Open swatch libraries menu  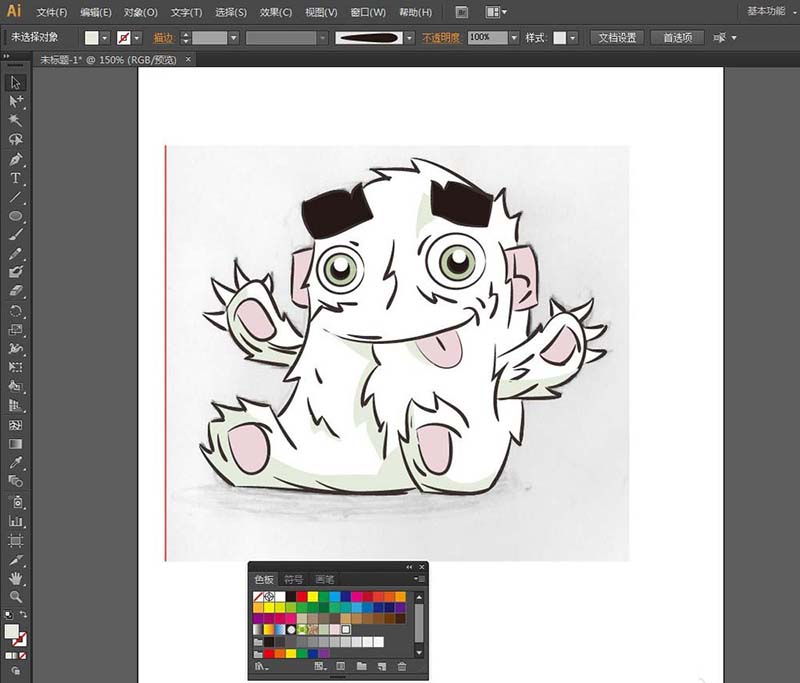[x=261, y=666]
